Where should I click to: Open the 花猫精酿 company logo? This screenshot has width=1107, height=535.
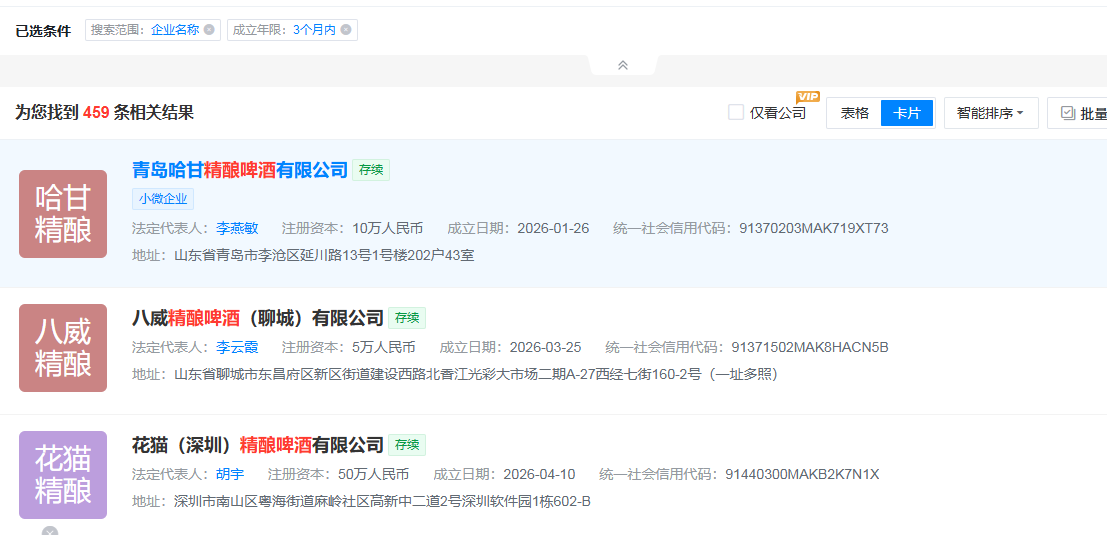point(63,475)
